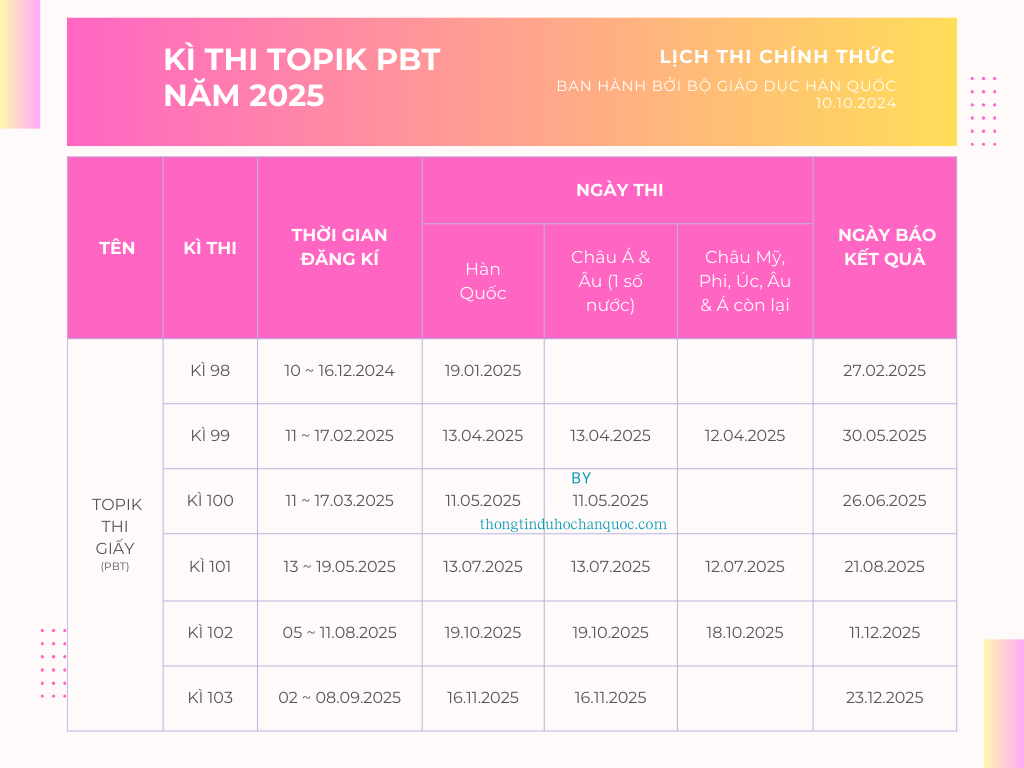Select the "KÌ THI" column header
The width and height of the screenshot is (1024, 768).
(210, 248)
